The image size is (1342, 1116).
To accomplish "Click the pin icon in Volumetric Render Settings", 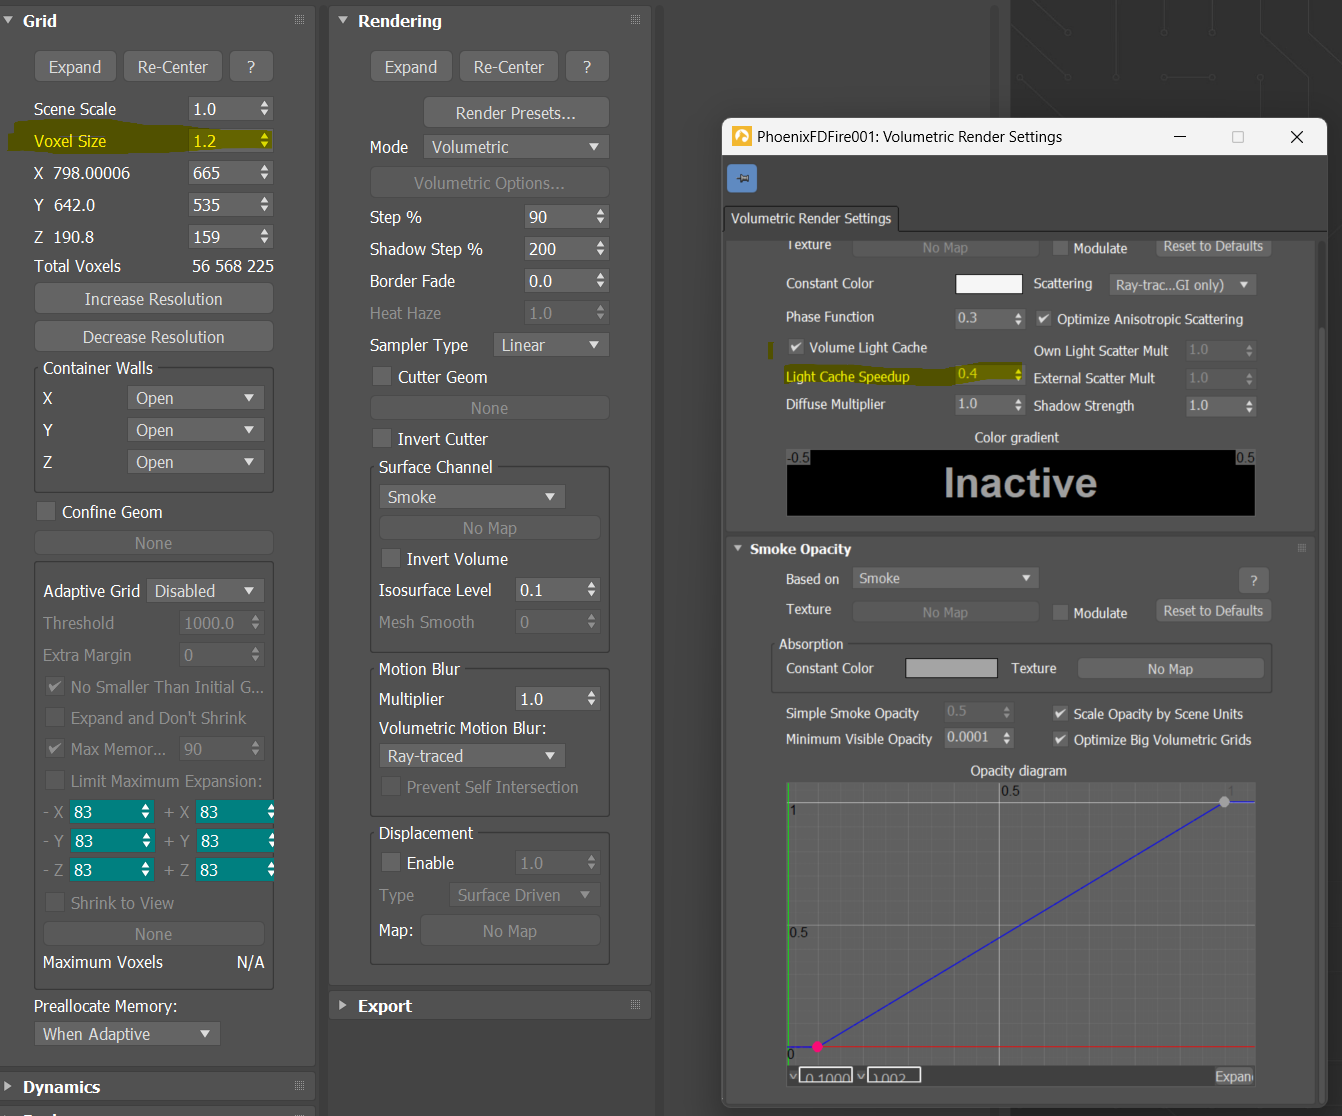I will click(742, 178).
